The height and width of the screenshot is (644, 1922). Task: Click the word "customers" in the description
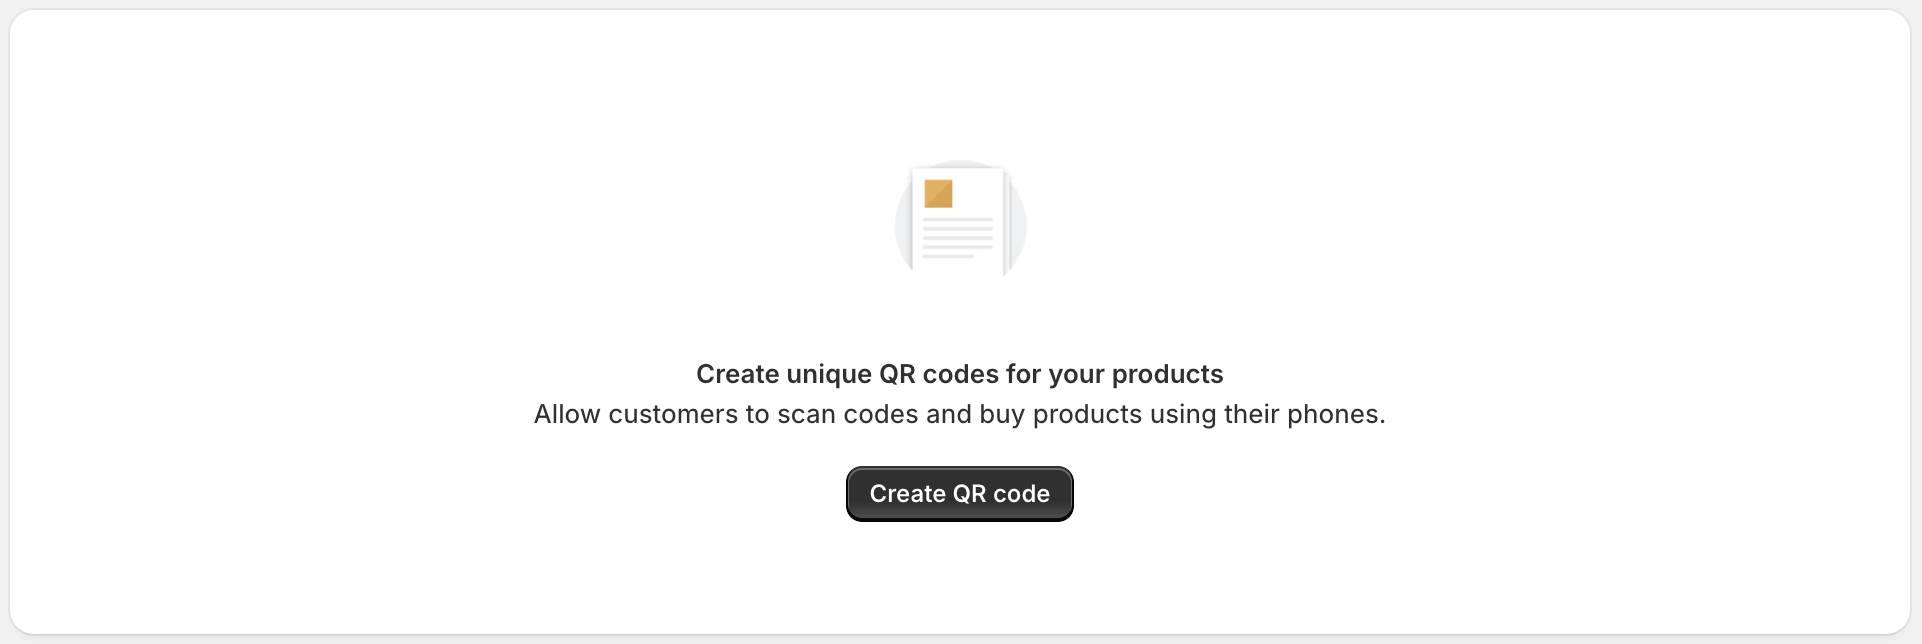tap(673, 414)
